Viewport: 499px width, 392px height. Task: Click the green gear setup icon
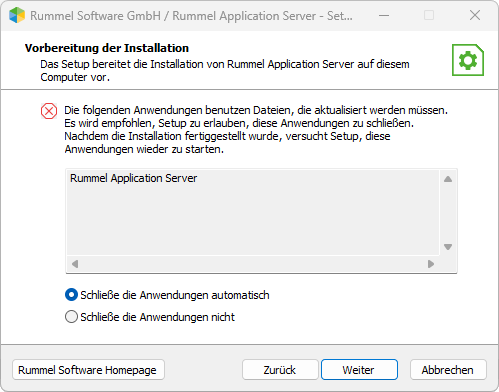point(468,60)
